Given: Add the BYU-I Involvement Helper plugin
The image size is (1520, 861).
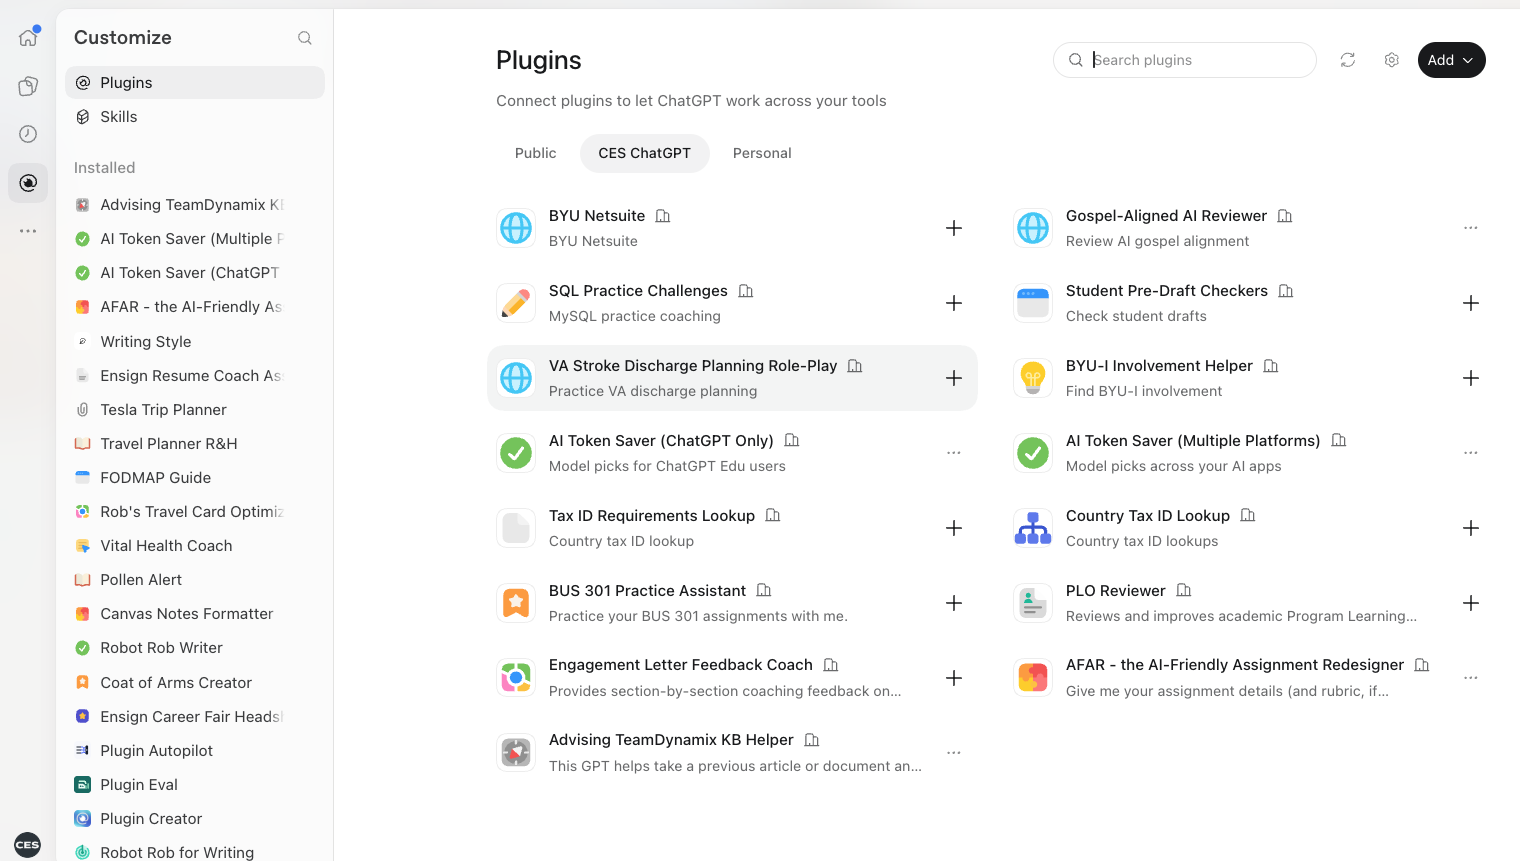Looking at the screenshot, I should pyautogui.click(x=1471, y=378).
